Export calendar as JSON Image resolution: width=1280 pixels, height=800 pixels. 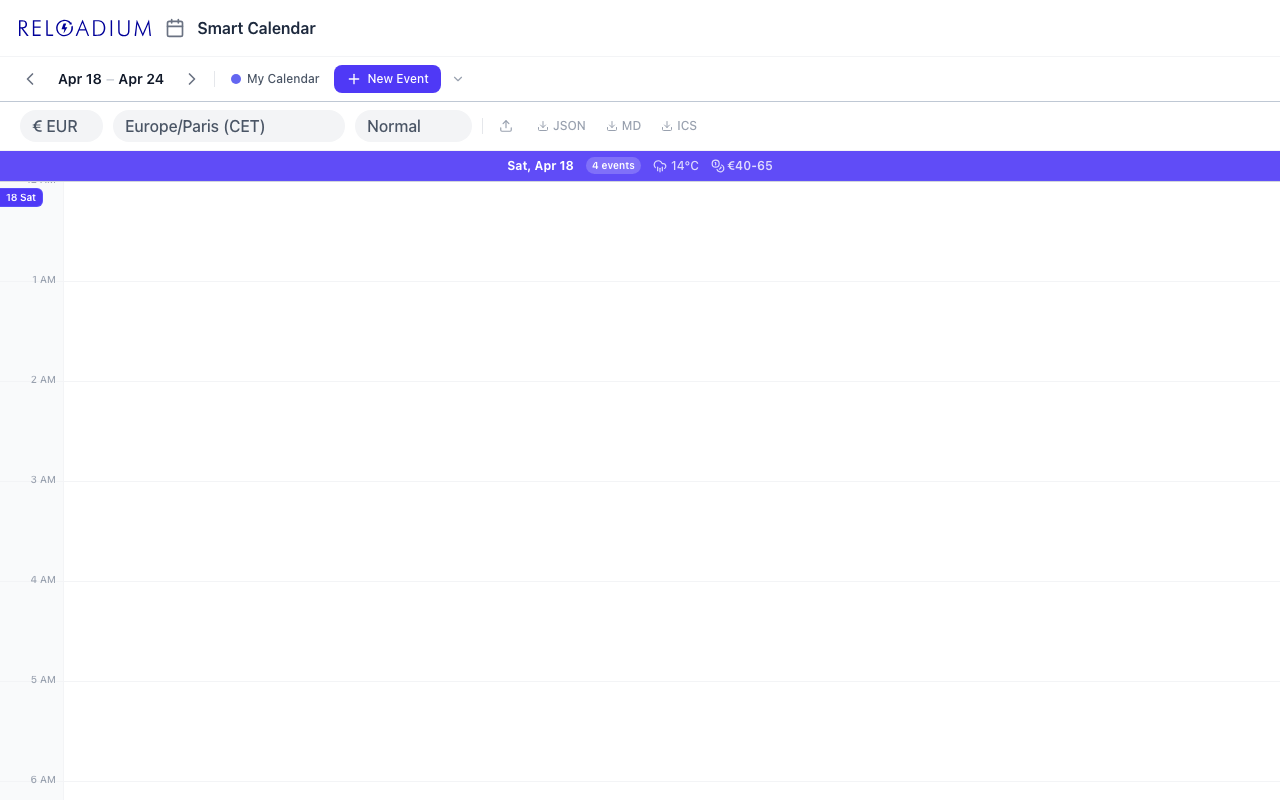point(562,126)
